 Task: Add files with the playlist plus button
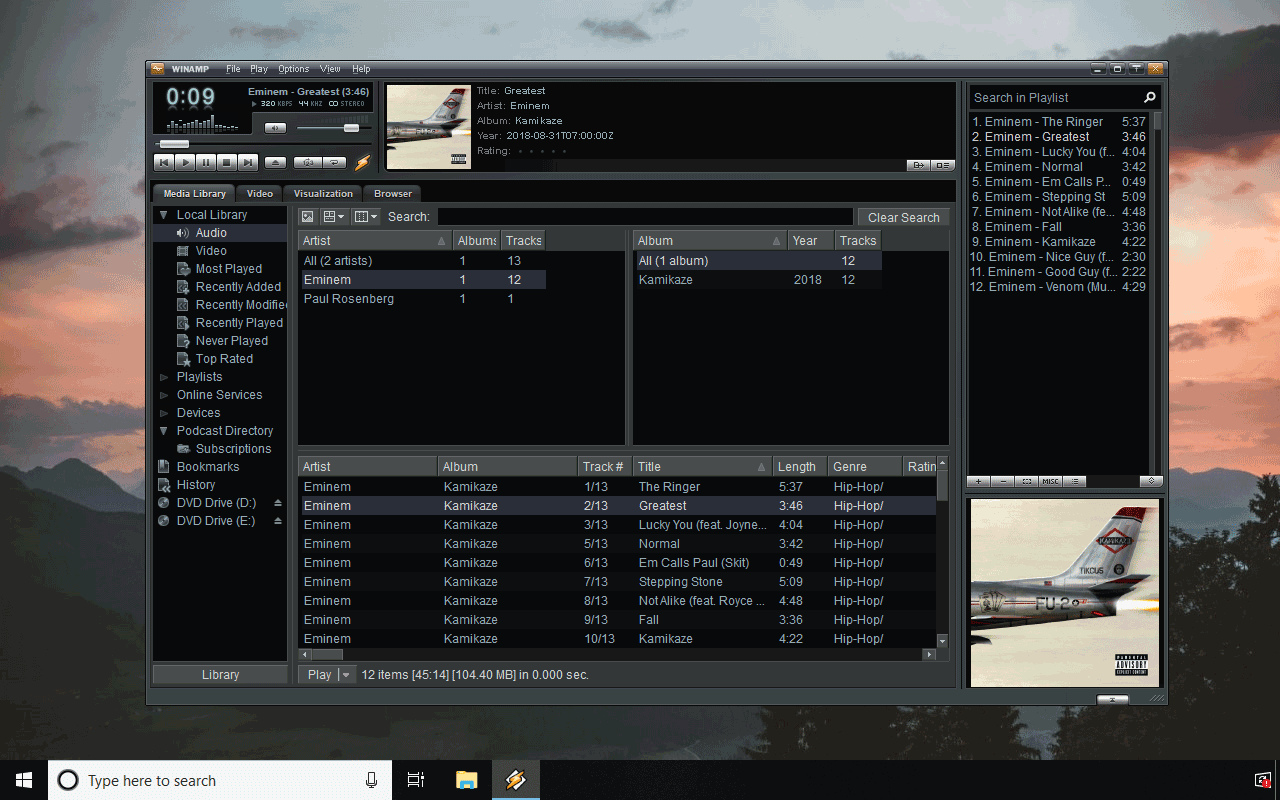point(979,481)
